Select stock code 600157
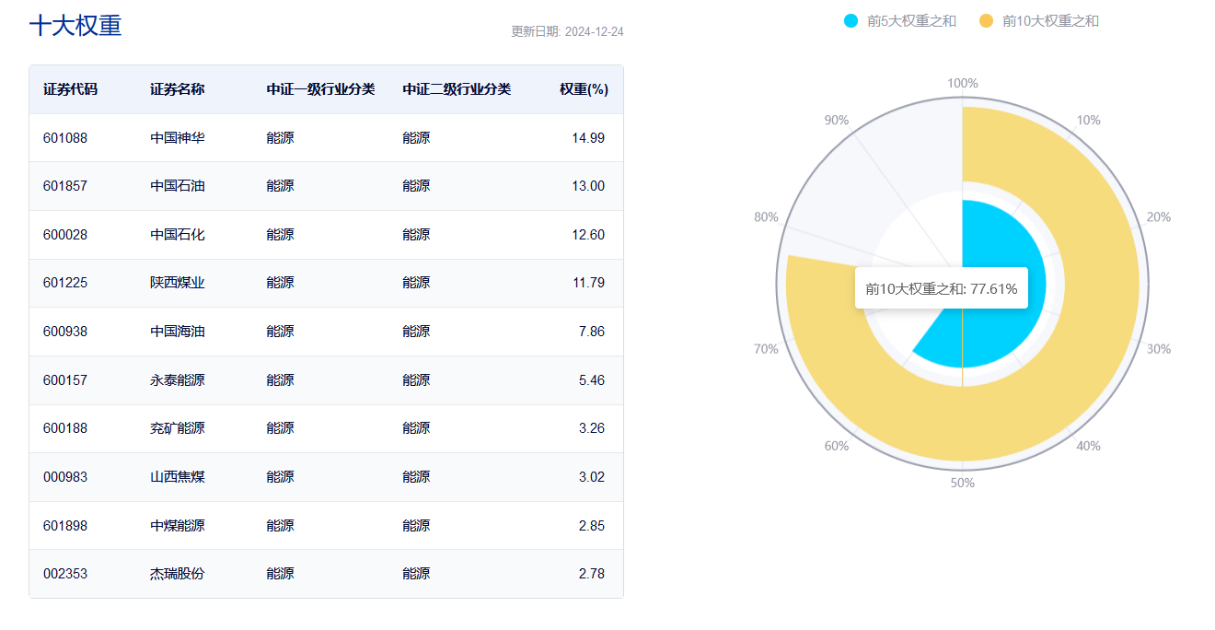Viewport: 1215px width, 630px height. pyautogui.click(x=65, y=380)
